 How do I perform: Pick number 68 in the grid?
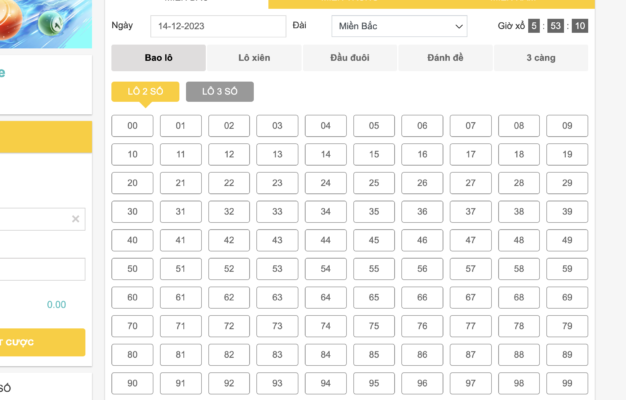pyautogui.click(x=518, y=298)
